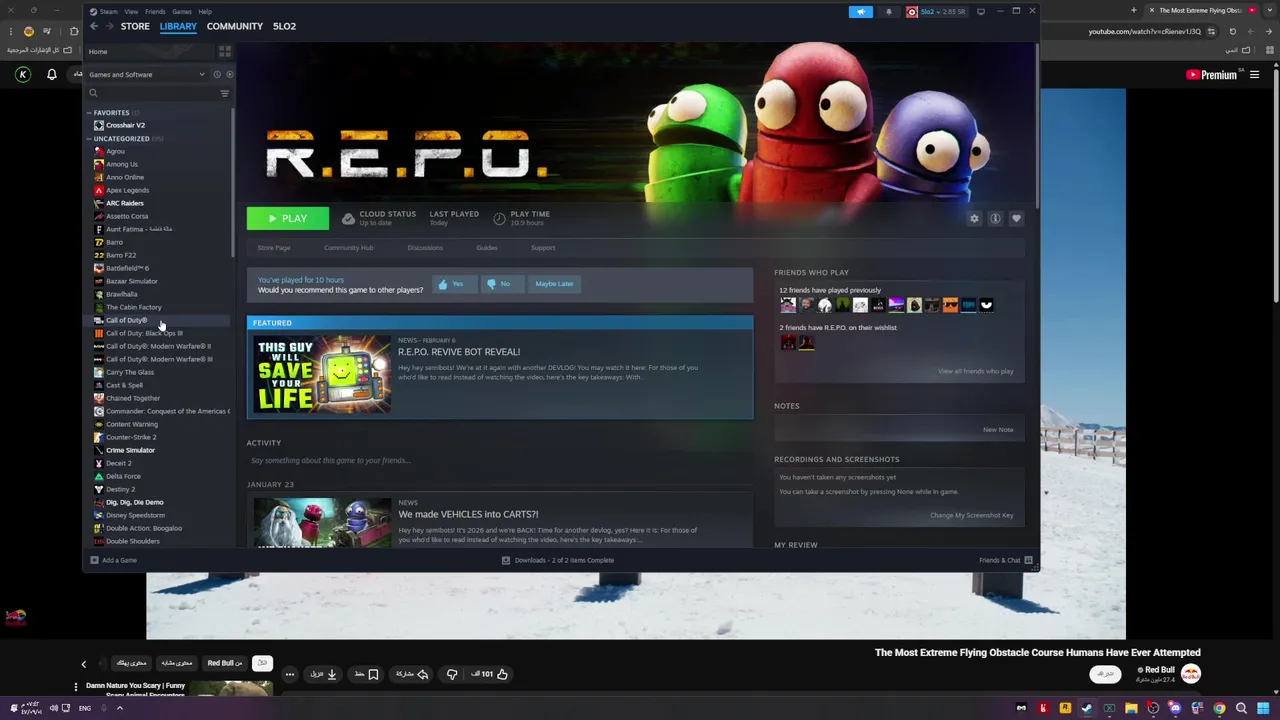Click the YouTube share arrow button

point(412,674)
